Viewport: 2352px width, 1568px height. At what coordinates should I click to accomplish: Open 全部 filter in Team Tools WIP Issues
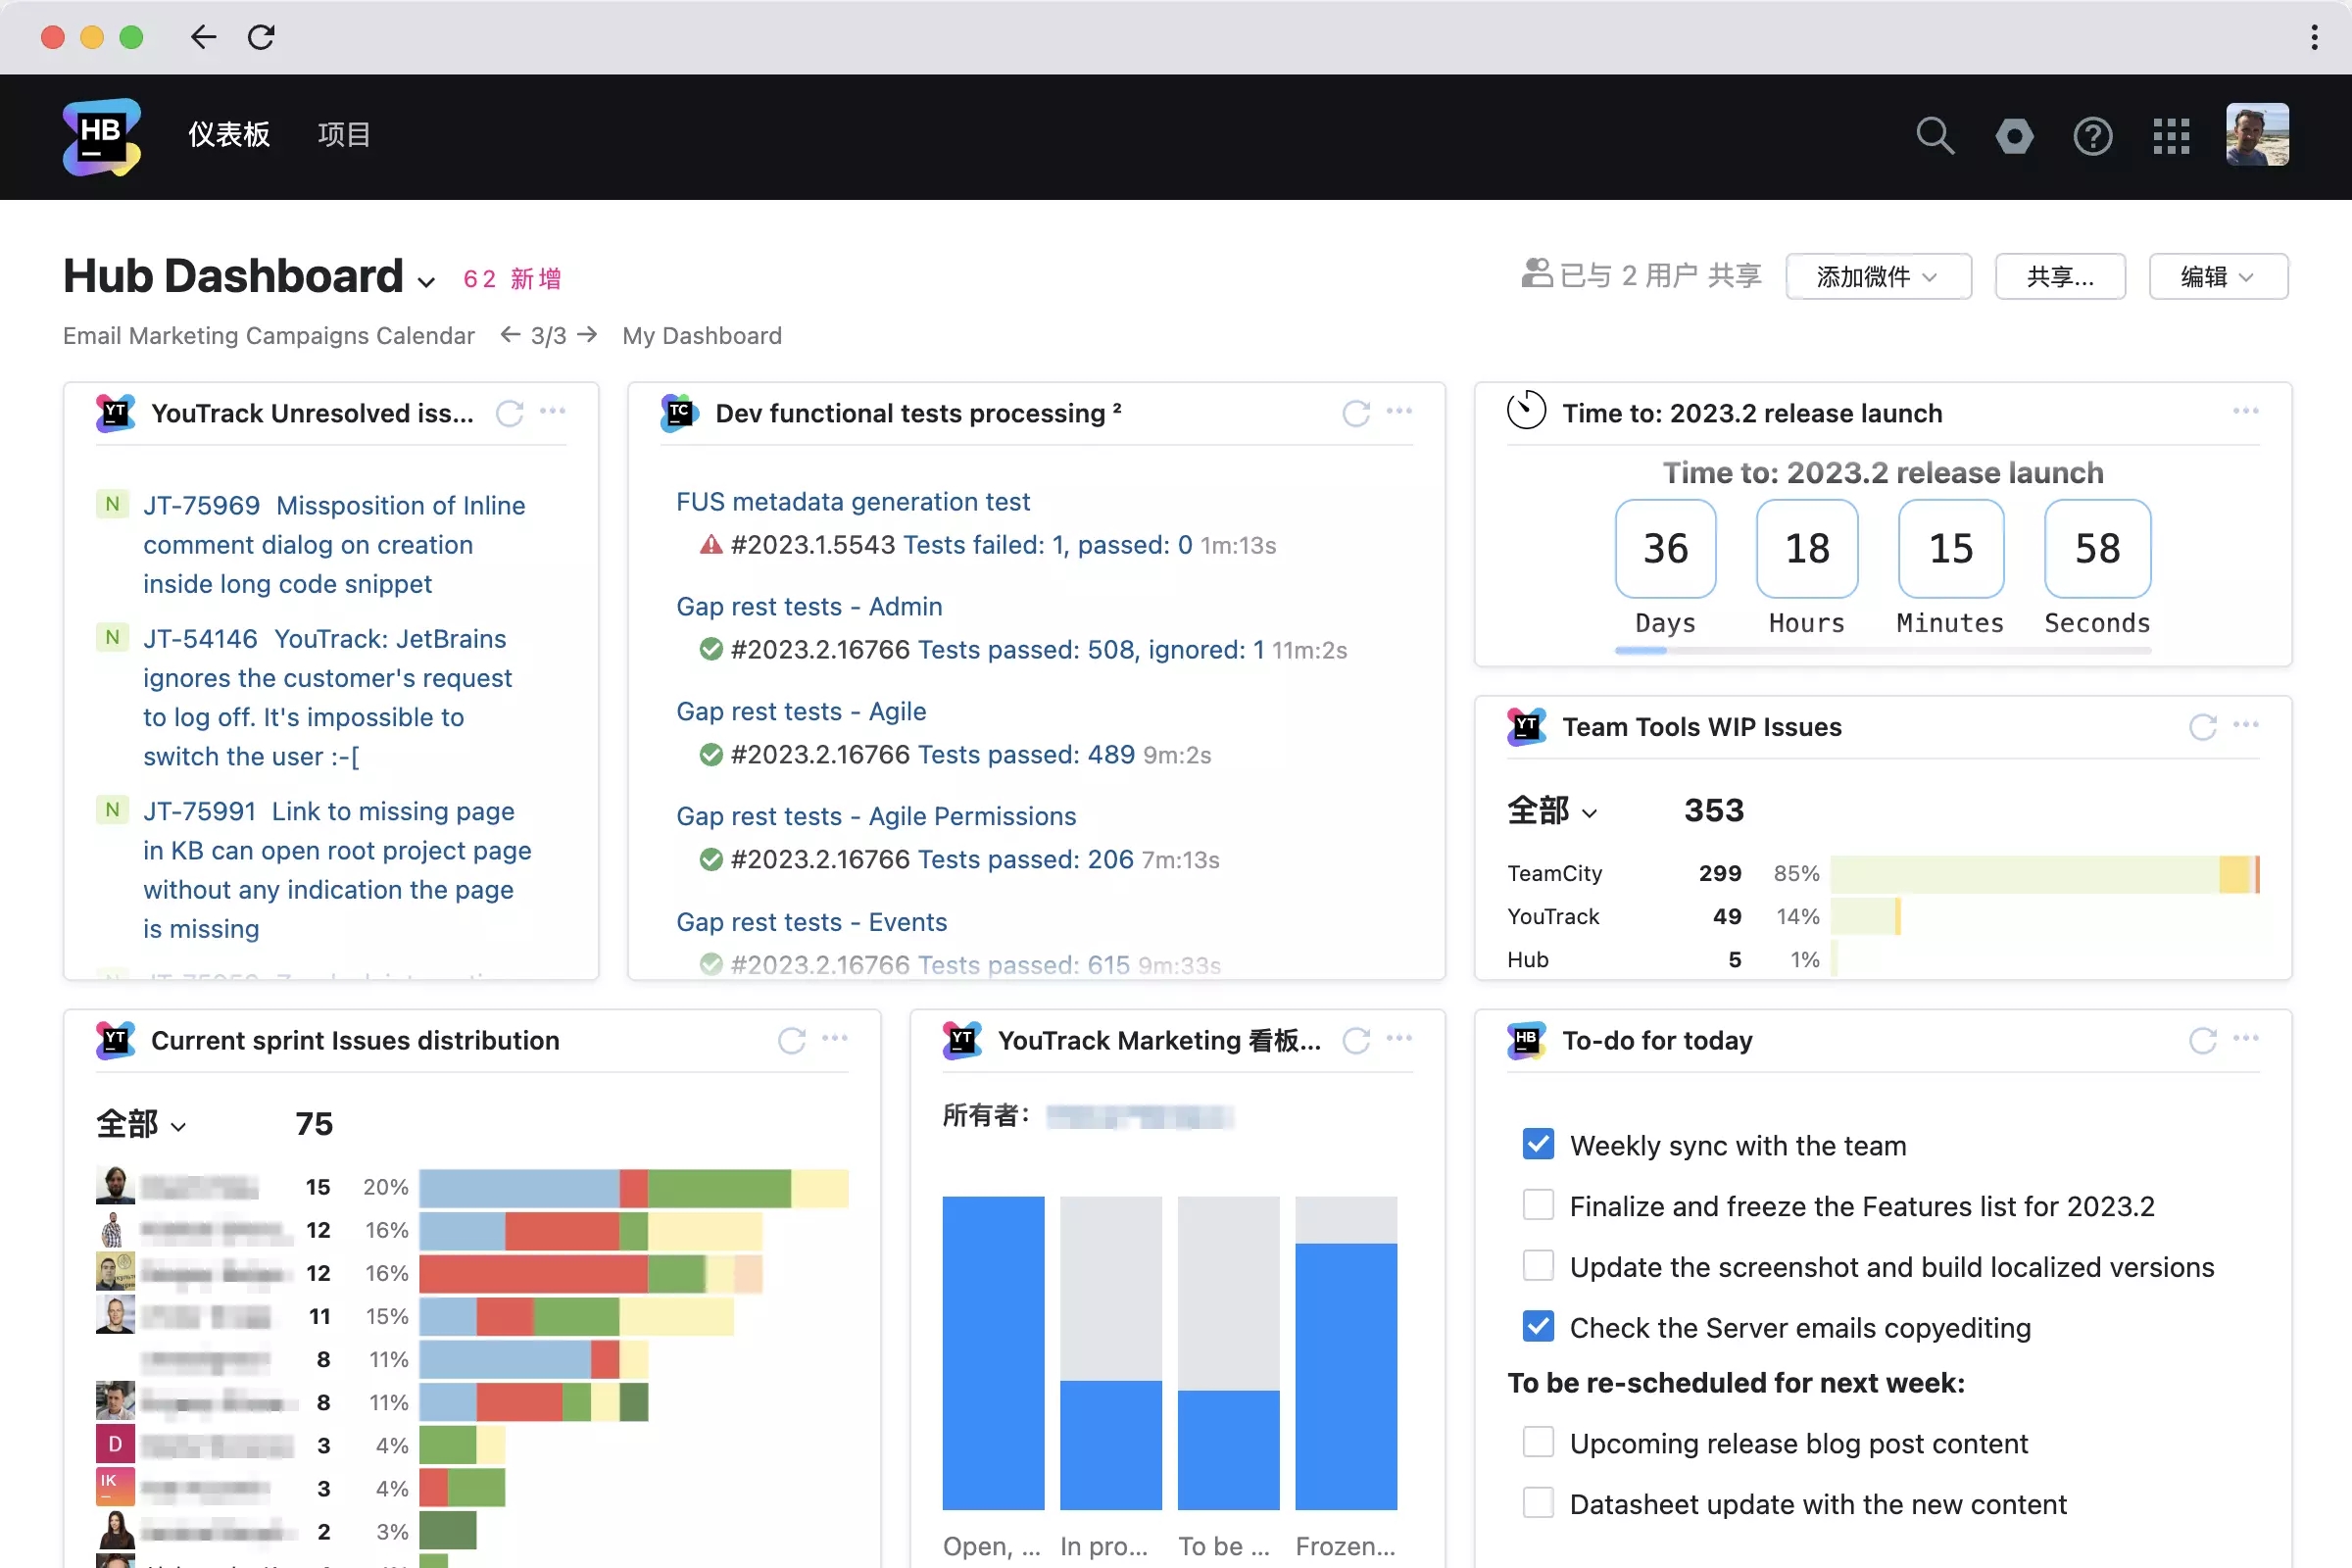point(1551,811)
